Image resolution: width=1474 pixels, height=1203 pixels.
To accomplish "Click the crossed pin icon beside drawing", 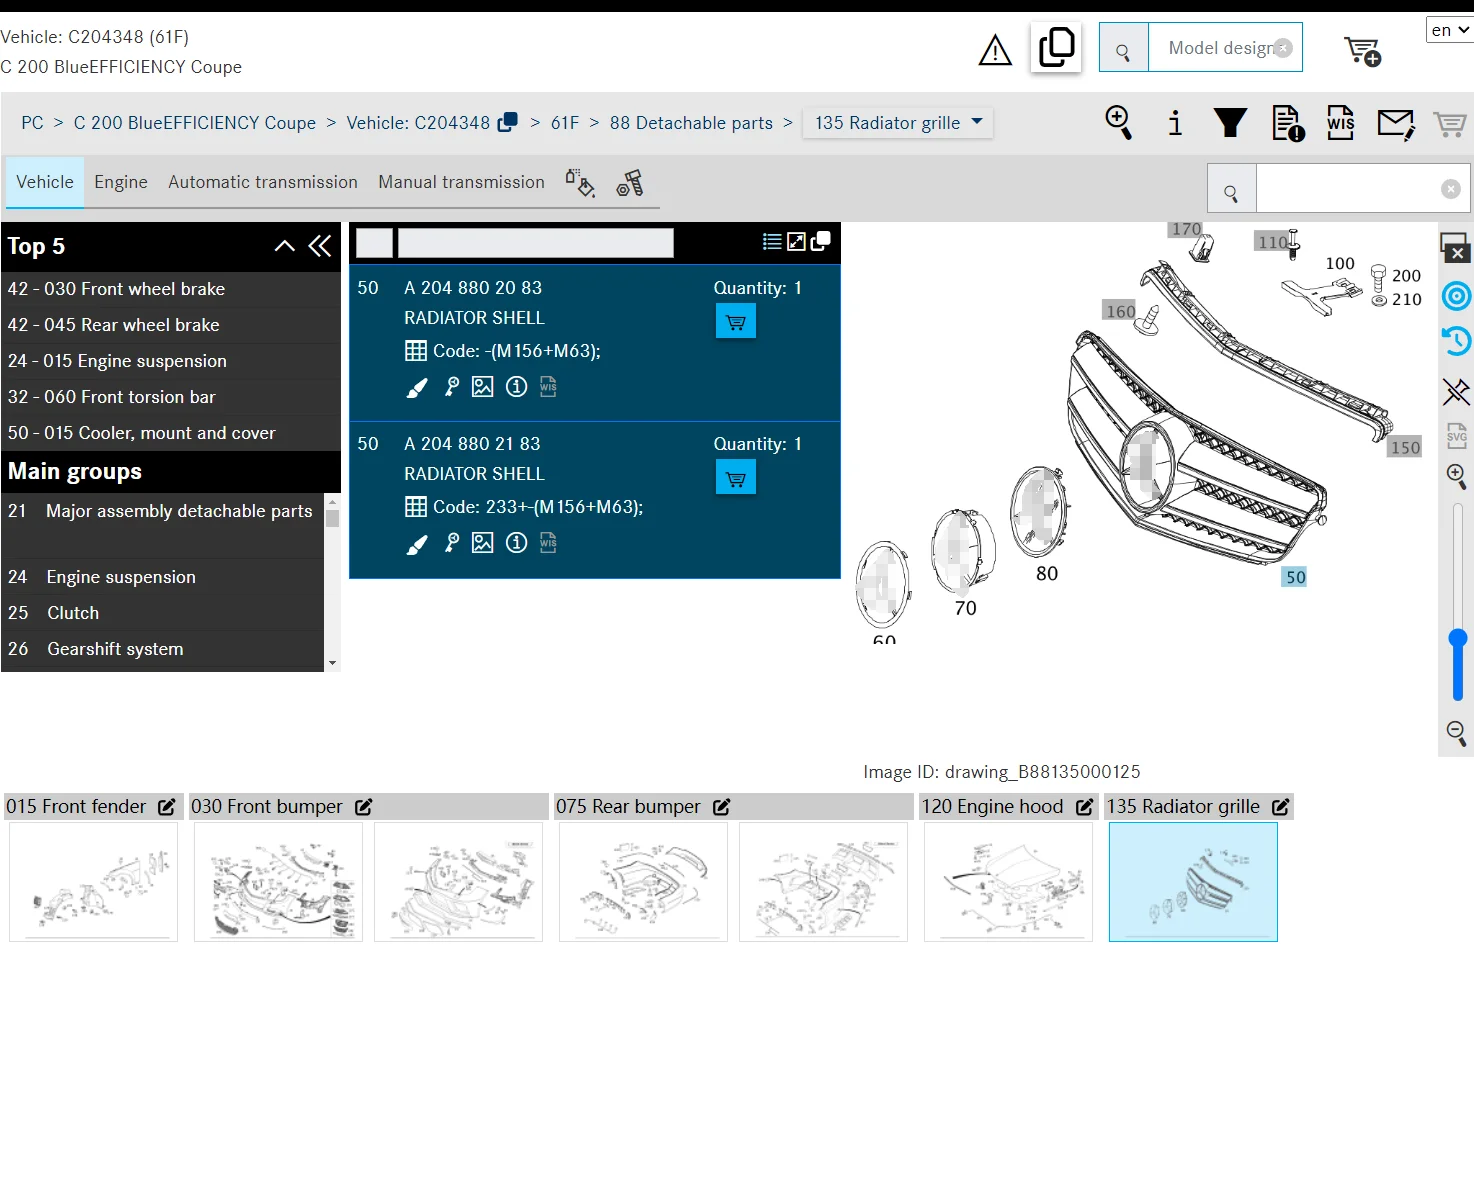I will (x=1456, y=392).
